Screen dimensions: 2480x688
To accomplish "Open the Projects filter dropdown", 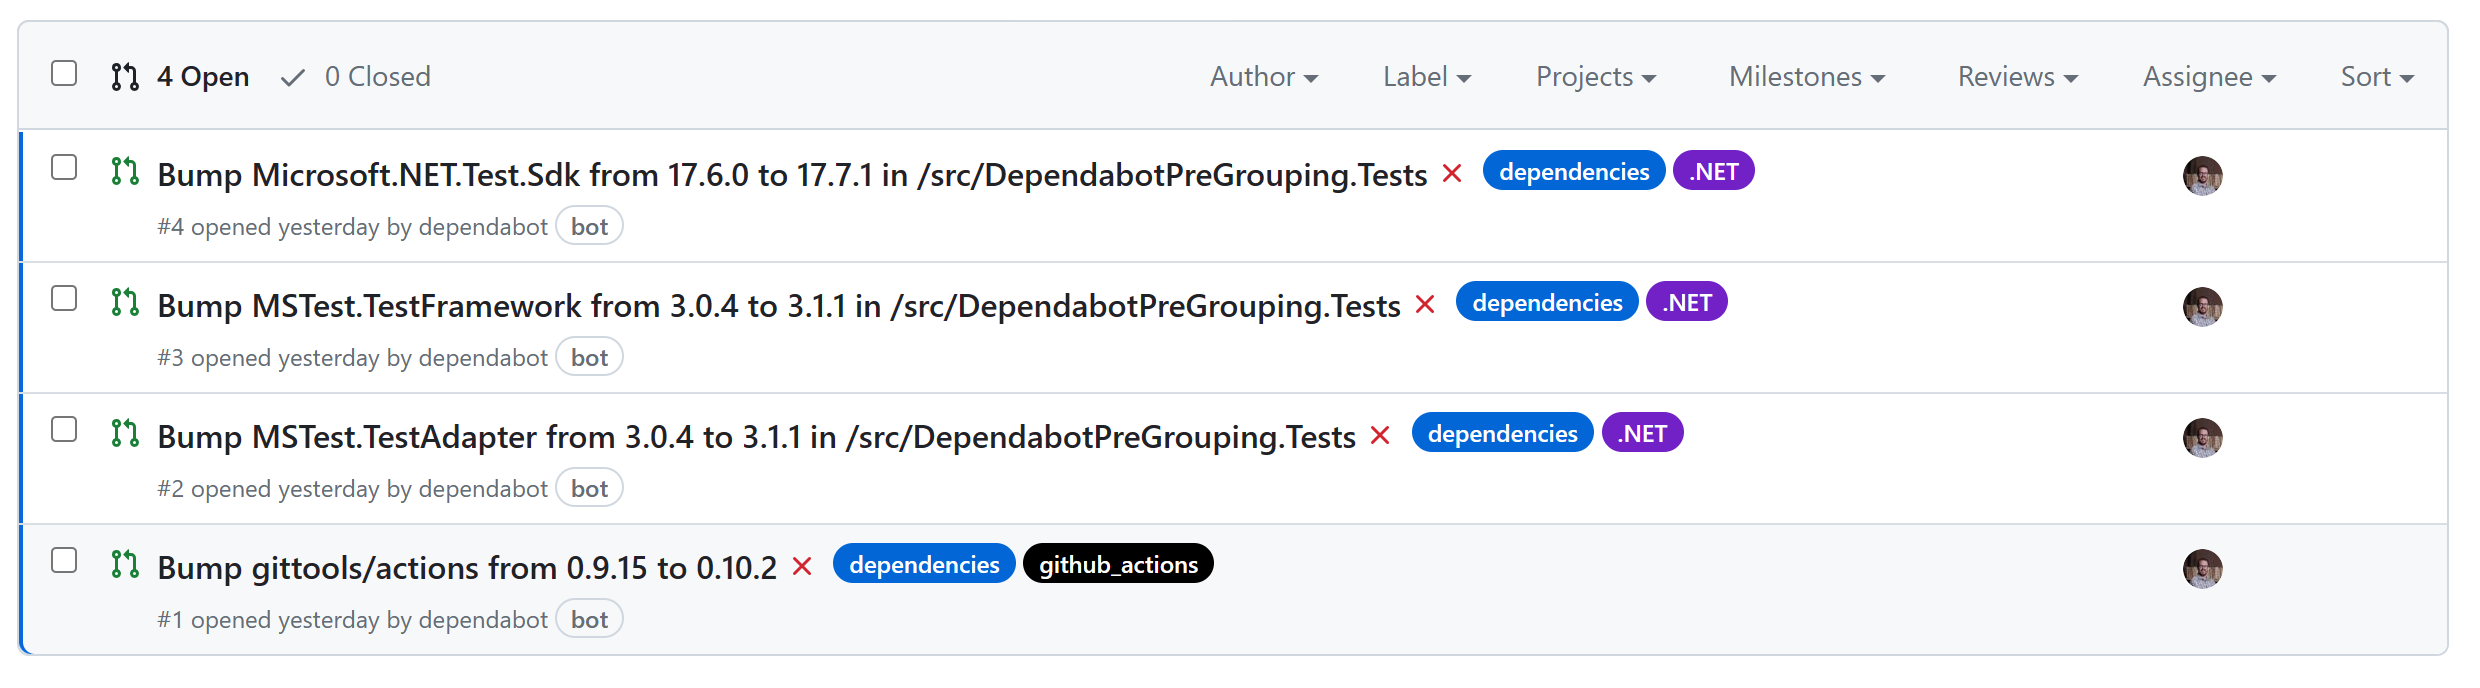I will 1596,76.
